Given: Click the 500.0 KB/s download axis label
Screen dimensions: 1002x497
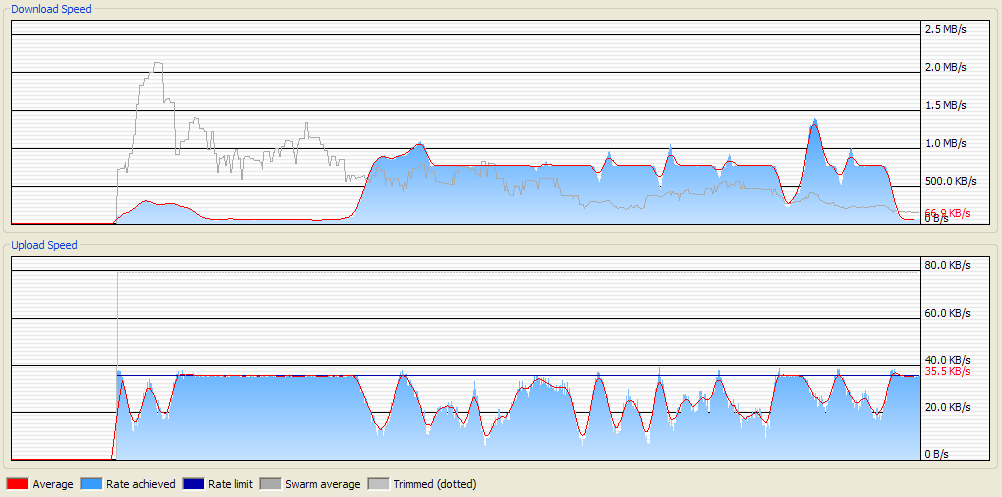Looking at the screenshot, I should tap(951, 181).
